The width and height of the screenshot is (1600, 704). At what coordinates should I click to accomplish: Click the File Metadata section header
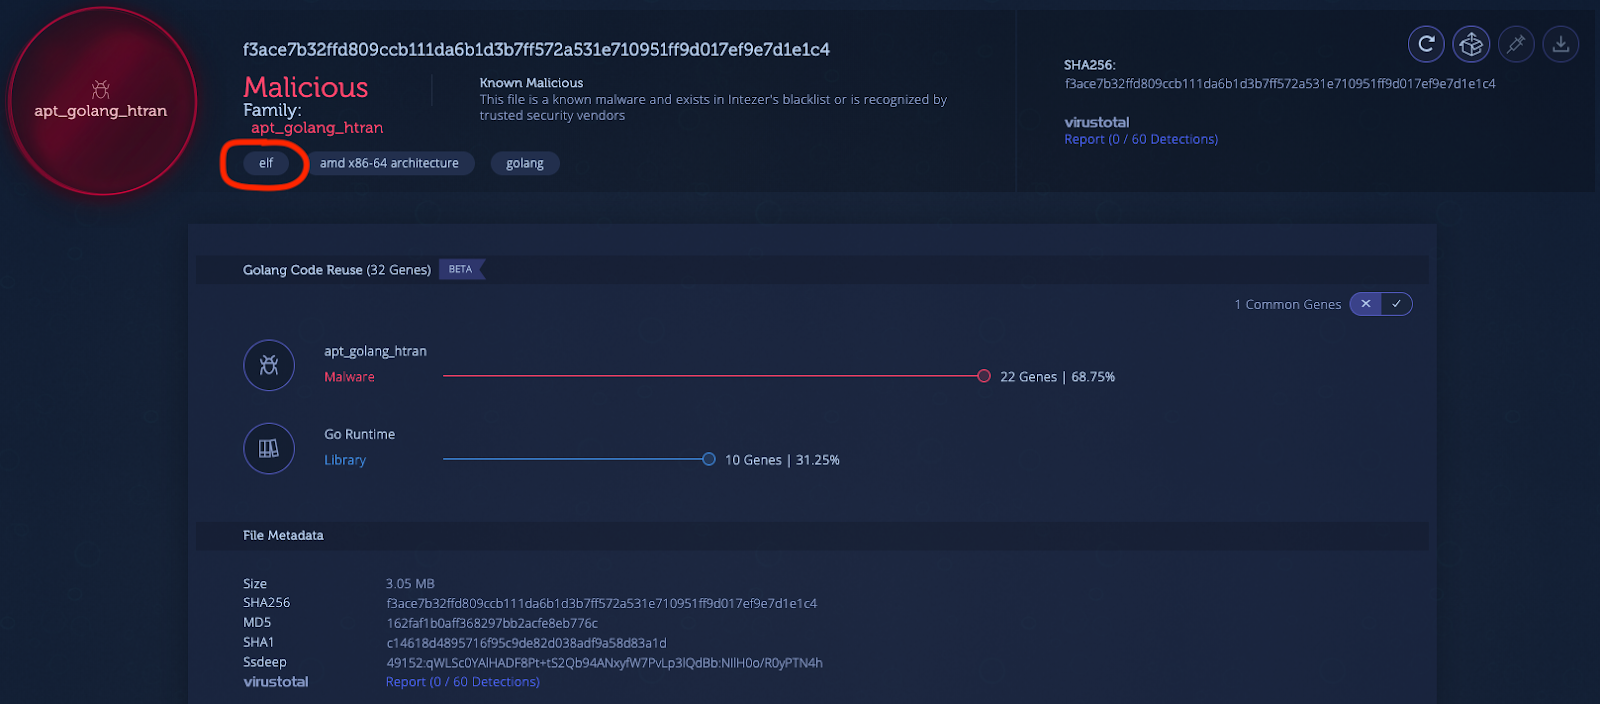[283, 535]
